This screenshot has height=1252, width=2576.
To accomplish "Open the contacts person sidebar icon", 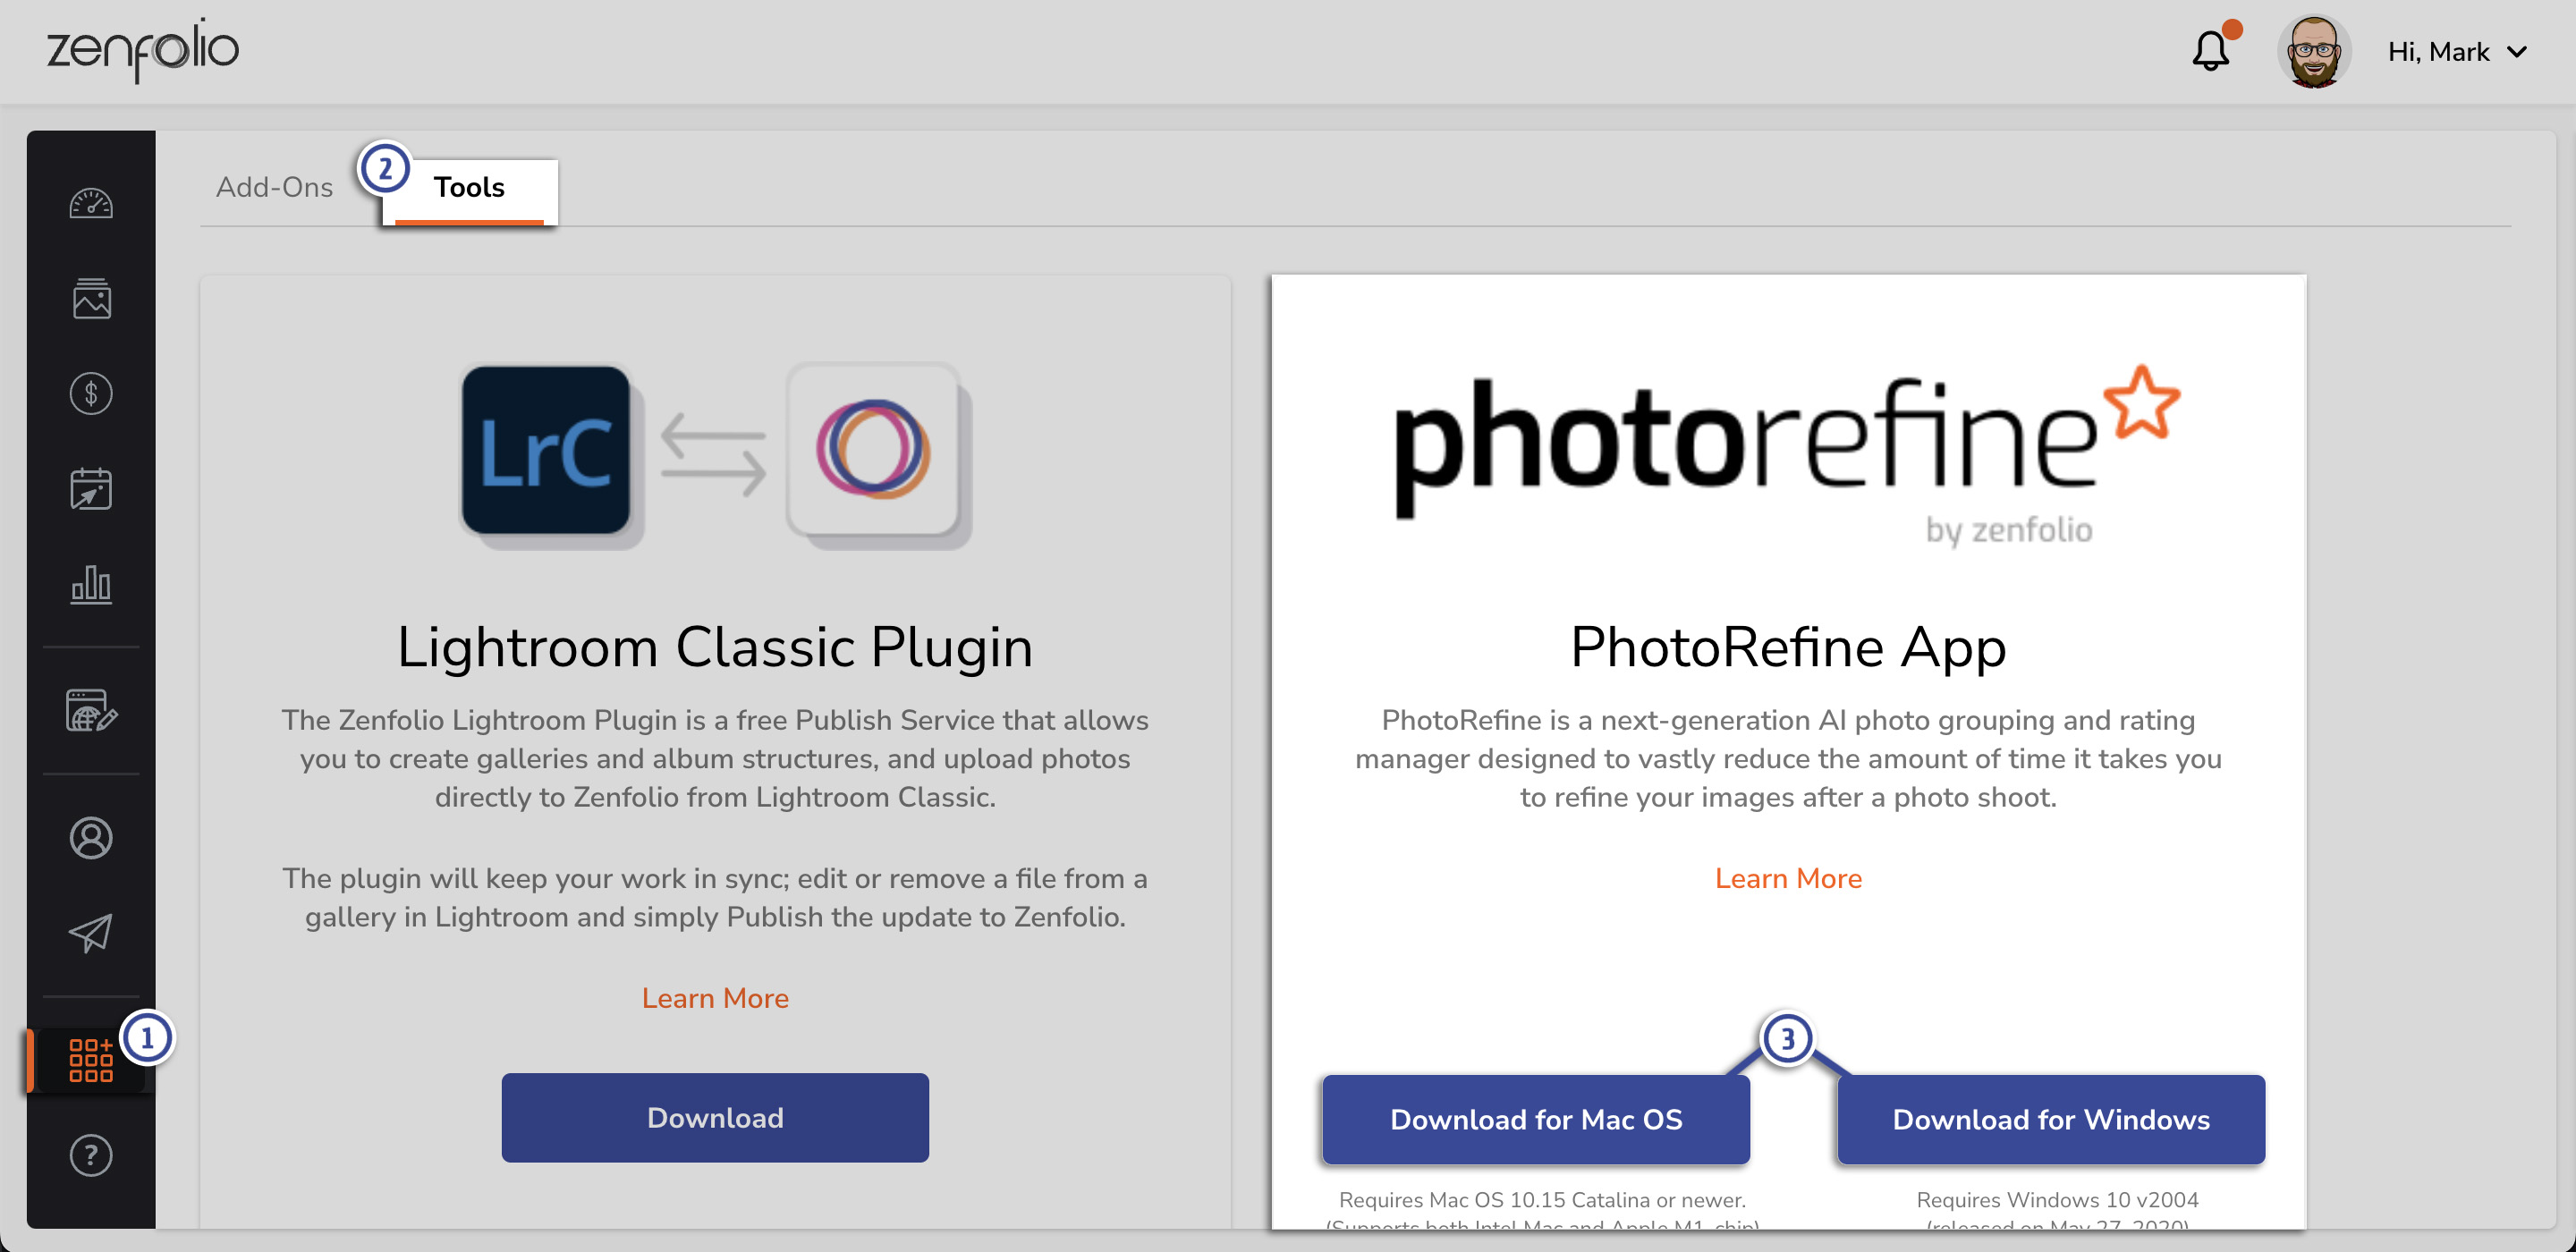I will pos(91,838).
